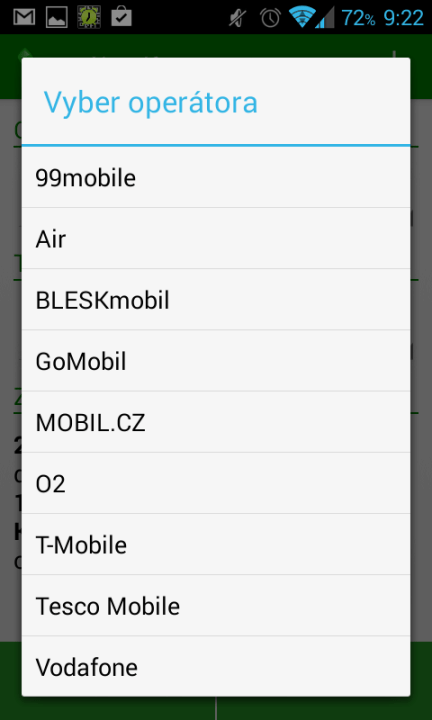Tap the Wi-Fi signal status icon
Screen dimensions: 432x720
coord(301,17)
